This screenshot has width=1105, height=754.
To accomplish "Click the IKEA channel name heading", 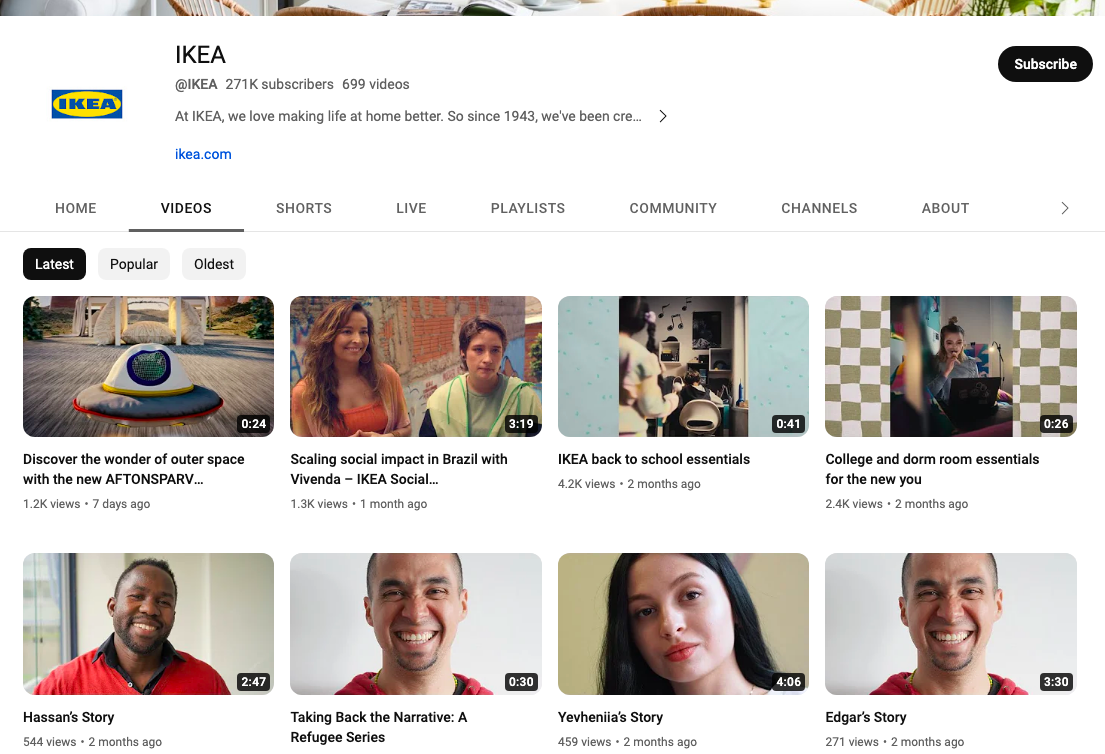I will 200,55.
